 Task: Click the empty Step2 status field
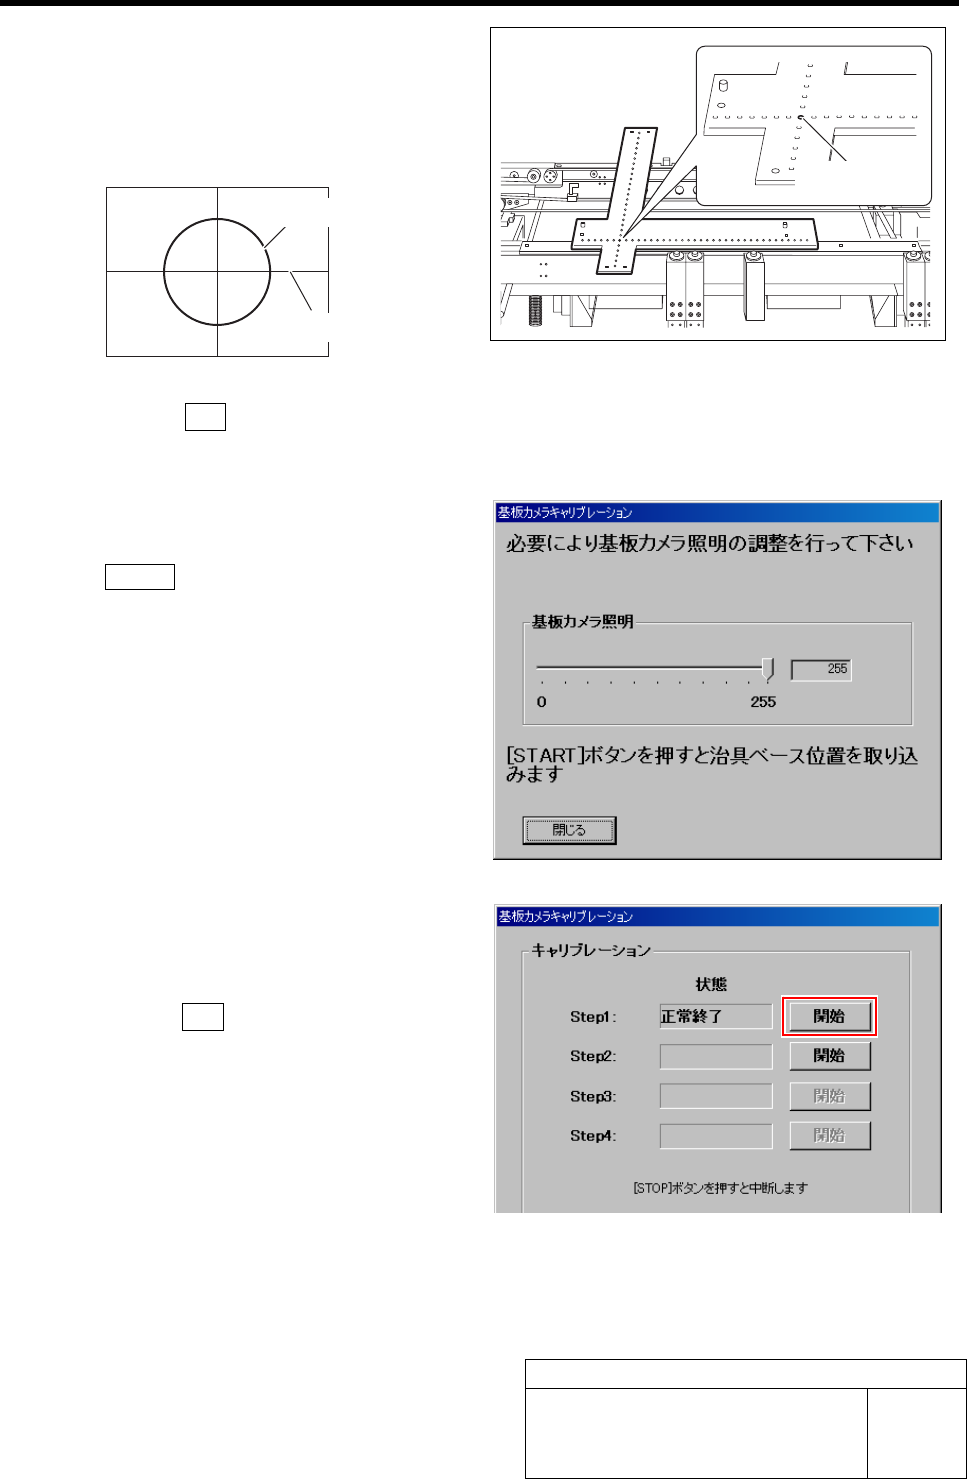(x=716, y=1056)
